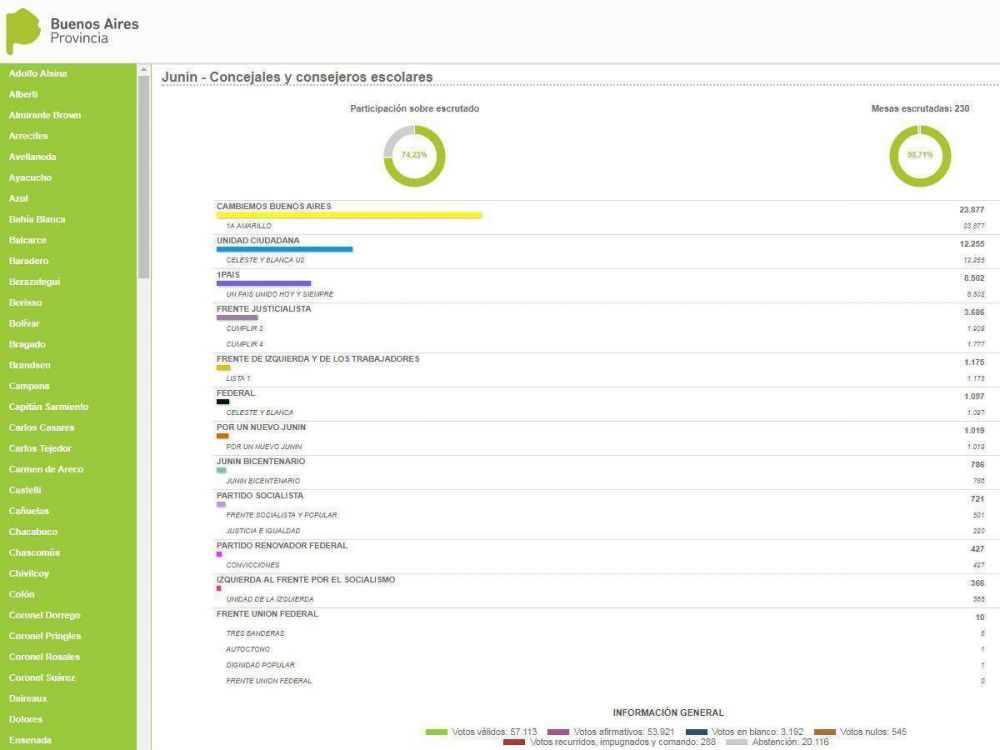This screenshot has width=1000, height=750.
Task: Select Cañuelas in the sidebar
Action: (x=29, y=511)
